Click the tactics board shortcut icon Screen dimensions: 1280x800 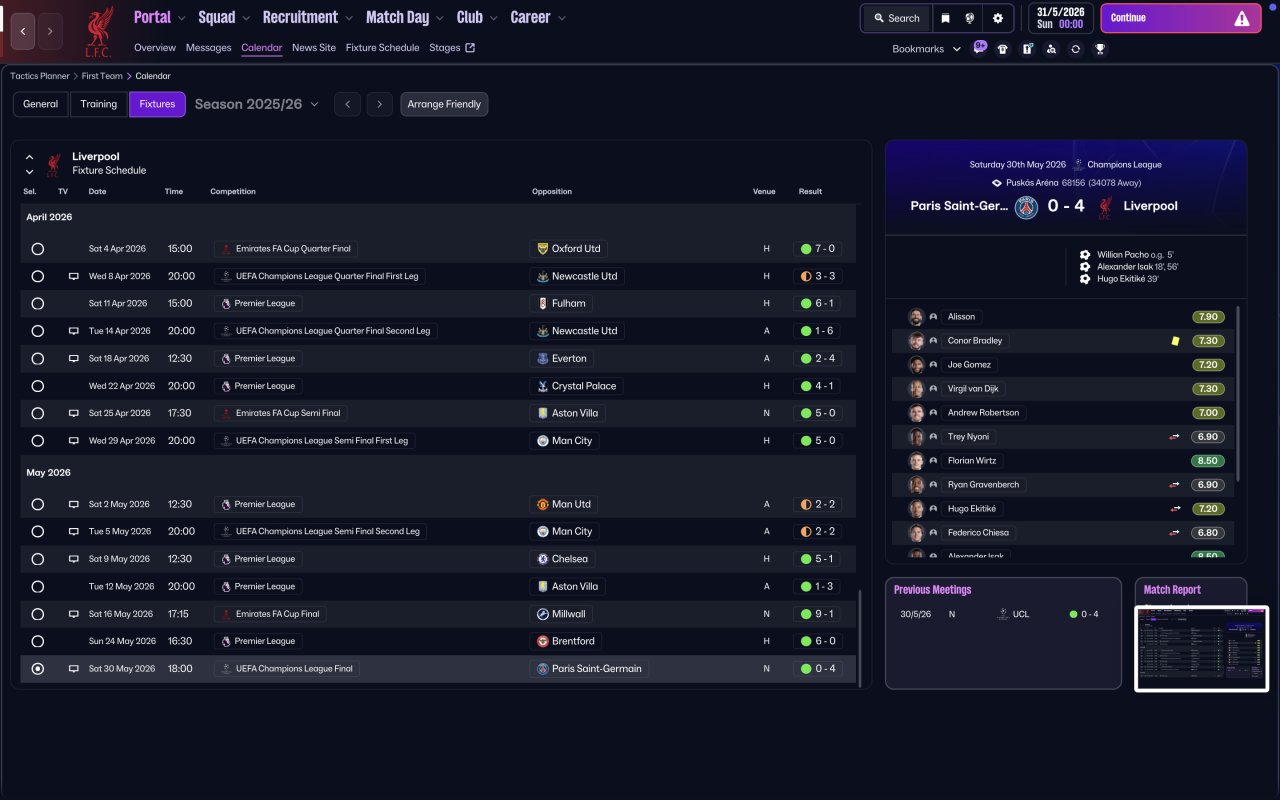click(1027, 49)
